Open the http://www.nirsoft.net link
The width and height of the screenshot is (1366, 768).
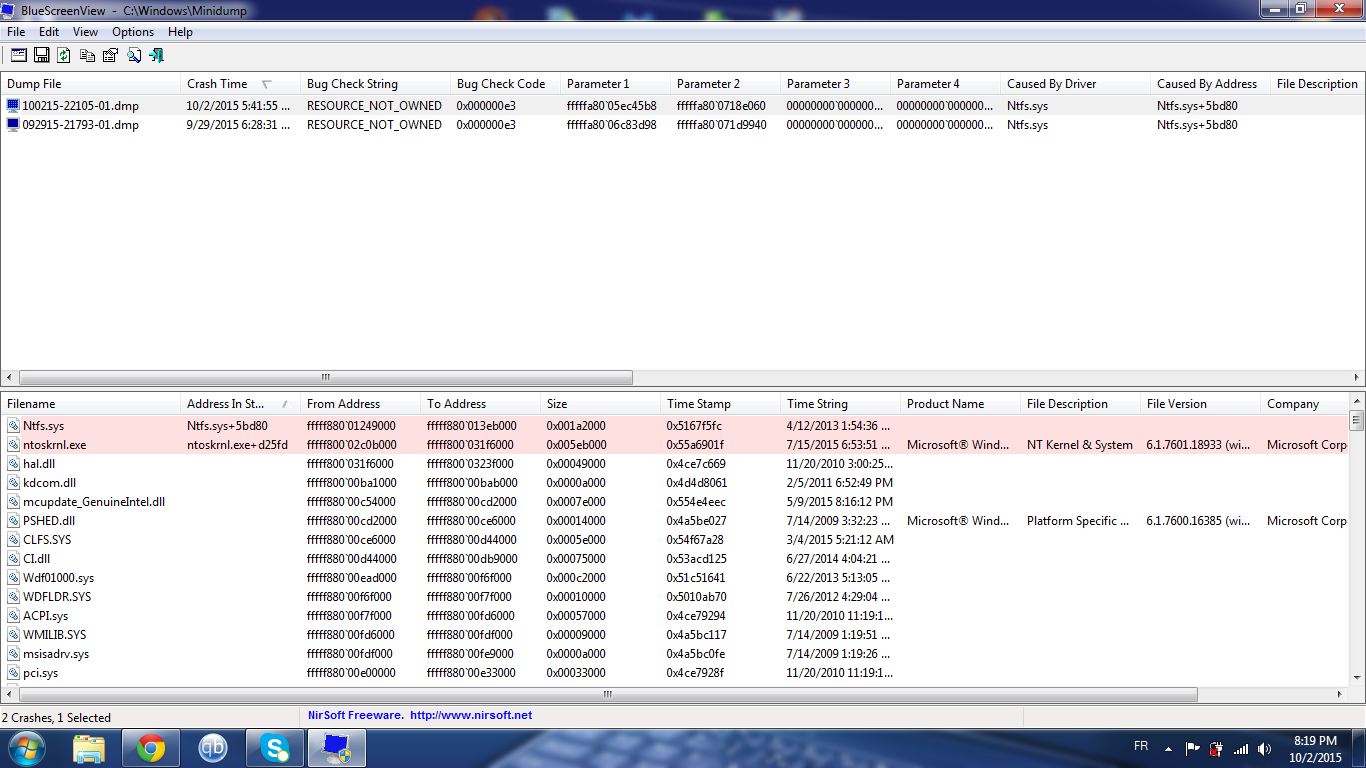tap(471, 715)
